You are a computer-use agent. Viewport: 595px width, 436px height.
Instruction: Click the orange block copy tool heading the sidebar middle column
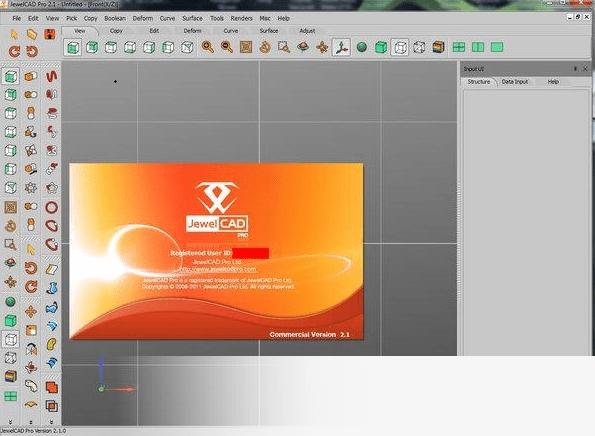31,76
